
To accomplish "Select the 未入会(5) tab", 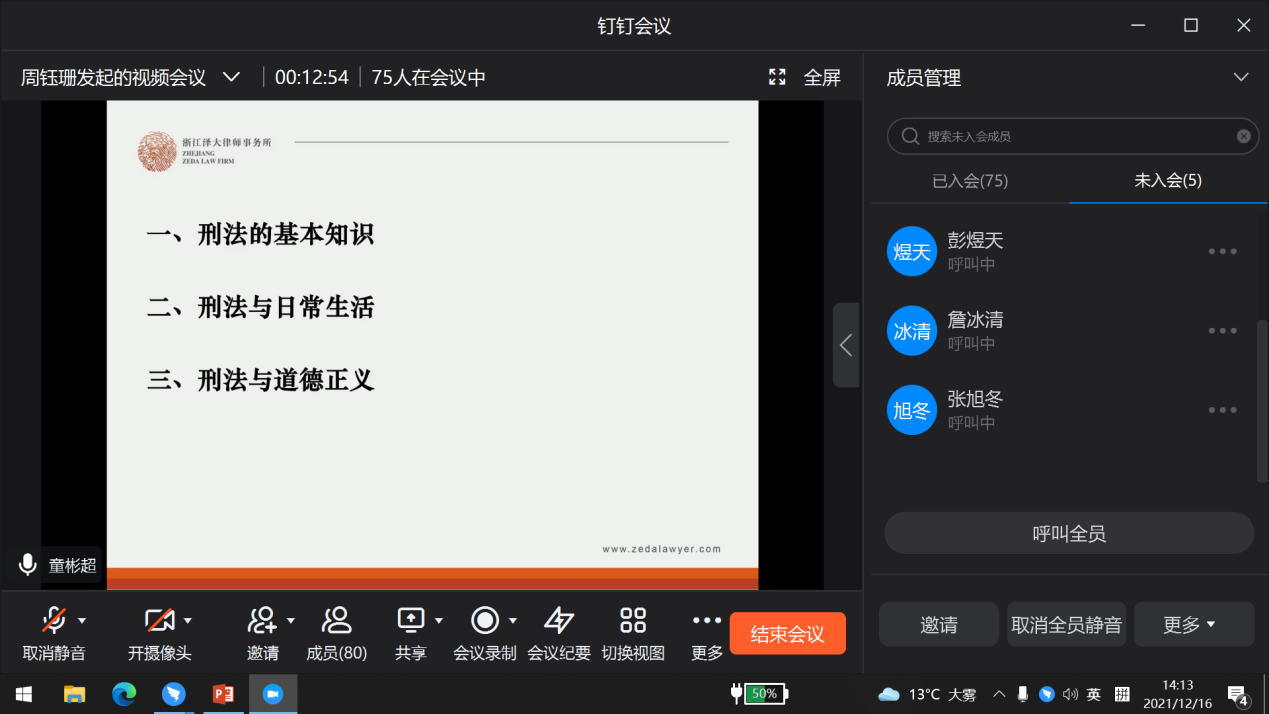I will [x=1168, y=181].
